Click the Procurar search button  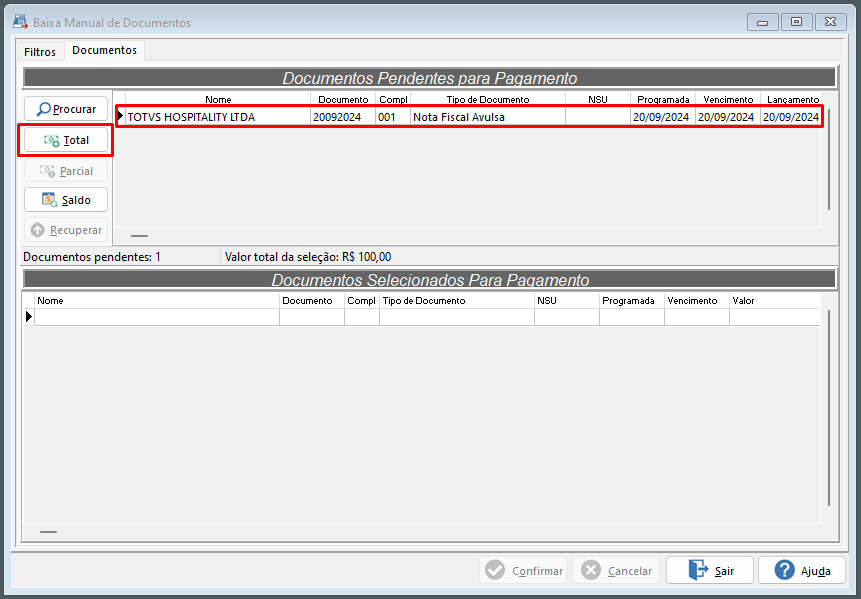[66, 109]
